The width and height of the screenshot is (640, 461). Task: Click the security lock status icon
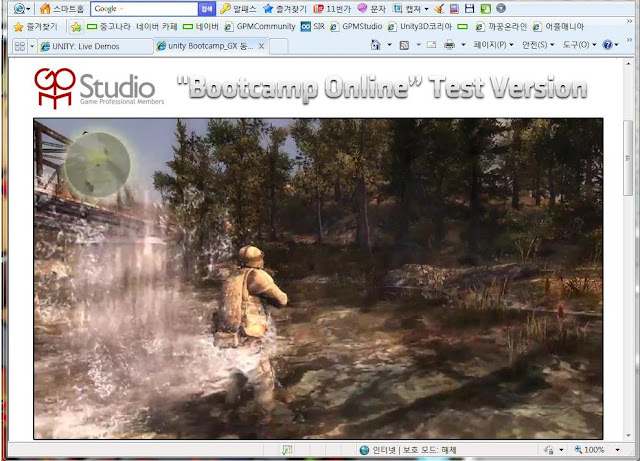[549, 450]
